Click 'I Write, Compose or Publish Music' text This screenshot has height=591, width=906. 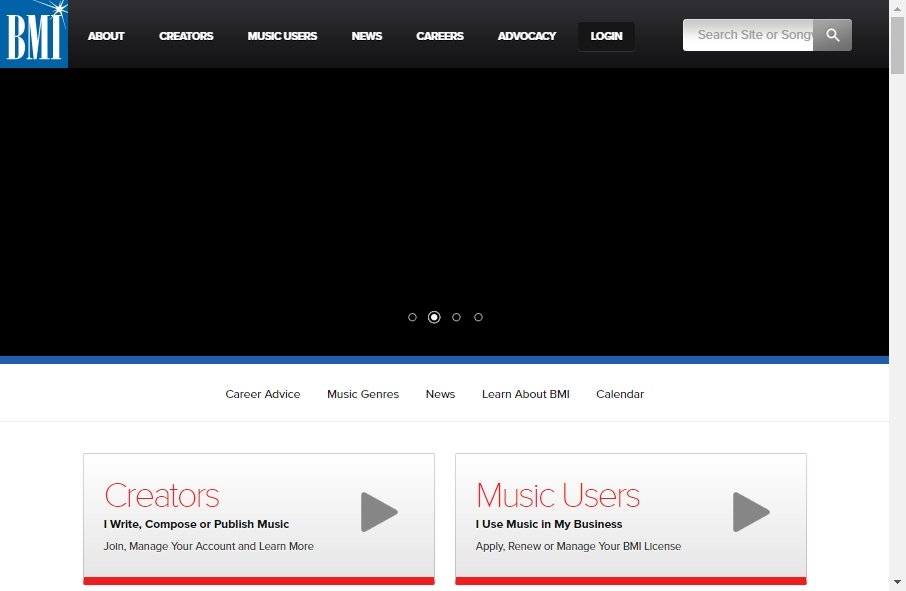pos(196,524)
